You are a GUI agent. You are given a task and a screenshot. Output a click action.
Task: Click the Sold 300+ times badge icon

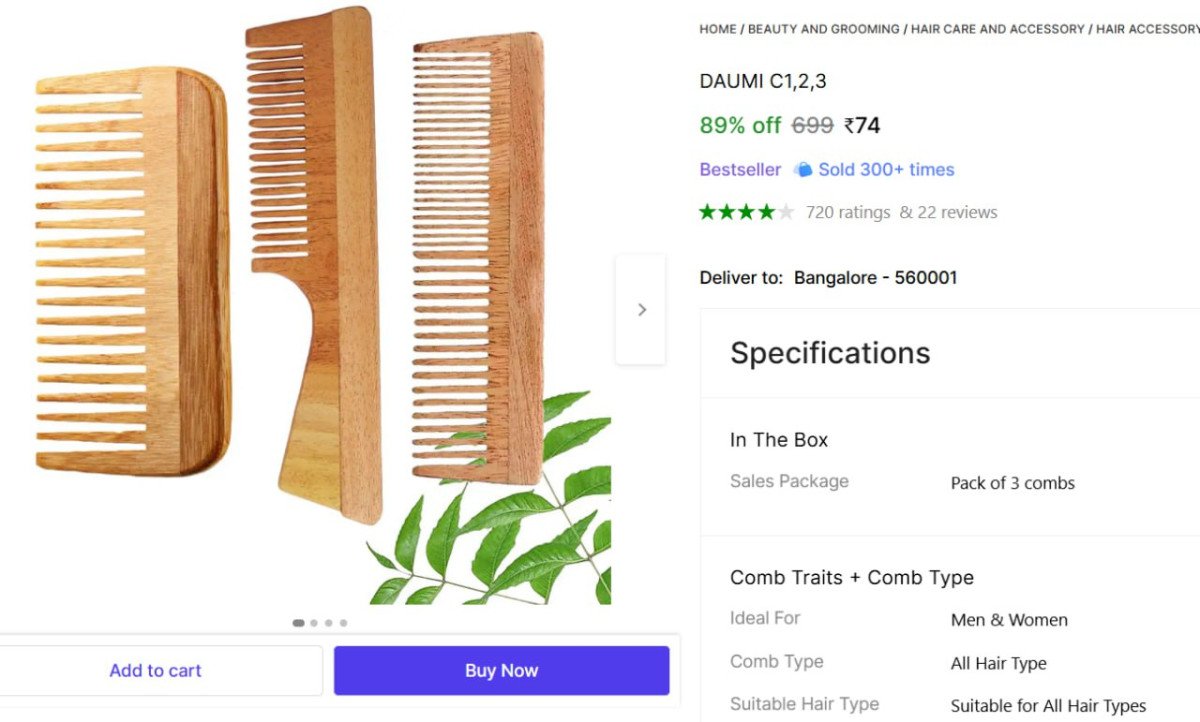(x=803, y=170)
